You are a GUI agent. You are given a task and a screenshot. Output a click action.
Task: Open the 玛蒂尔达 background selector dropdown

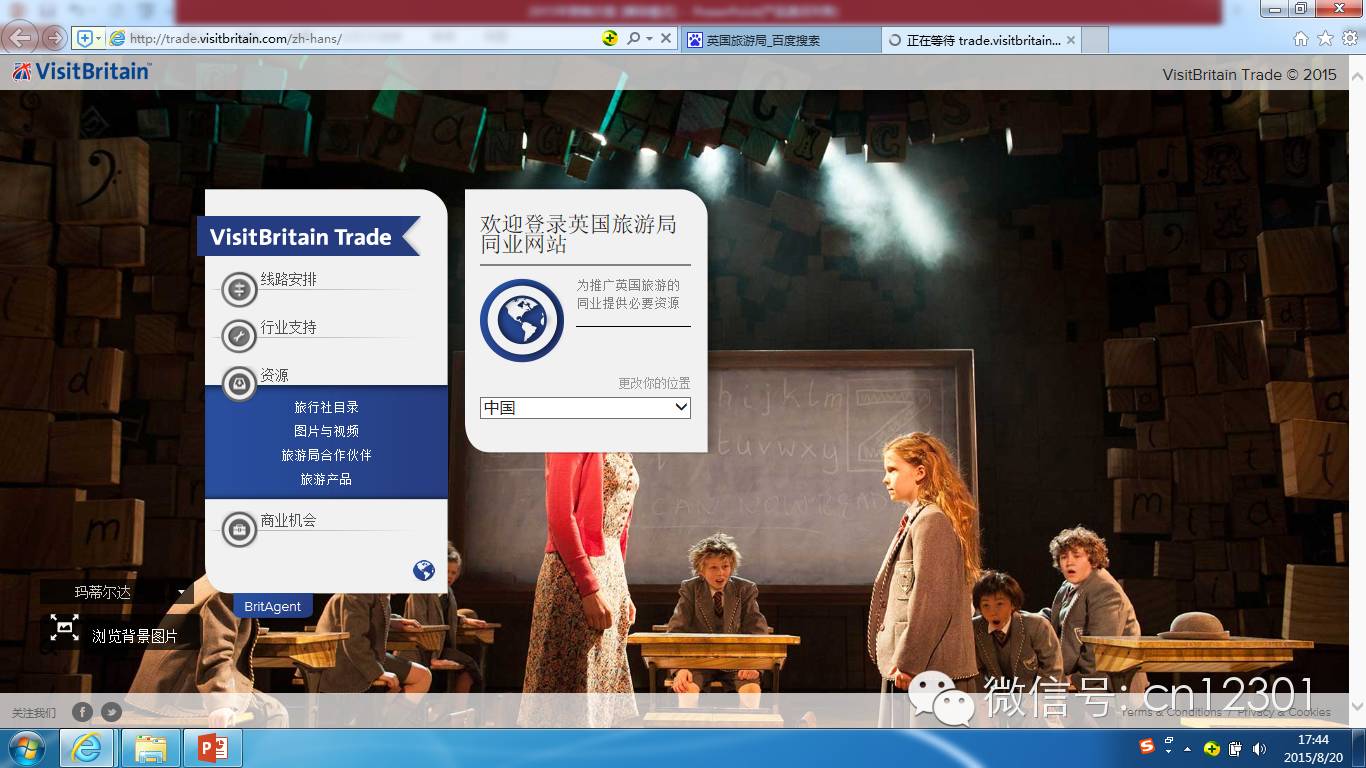116,592
